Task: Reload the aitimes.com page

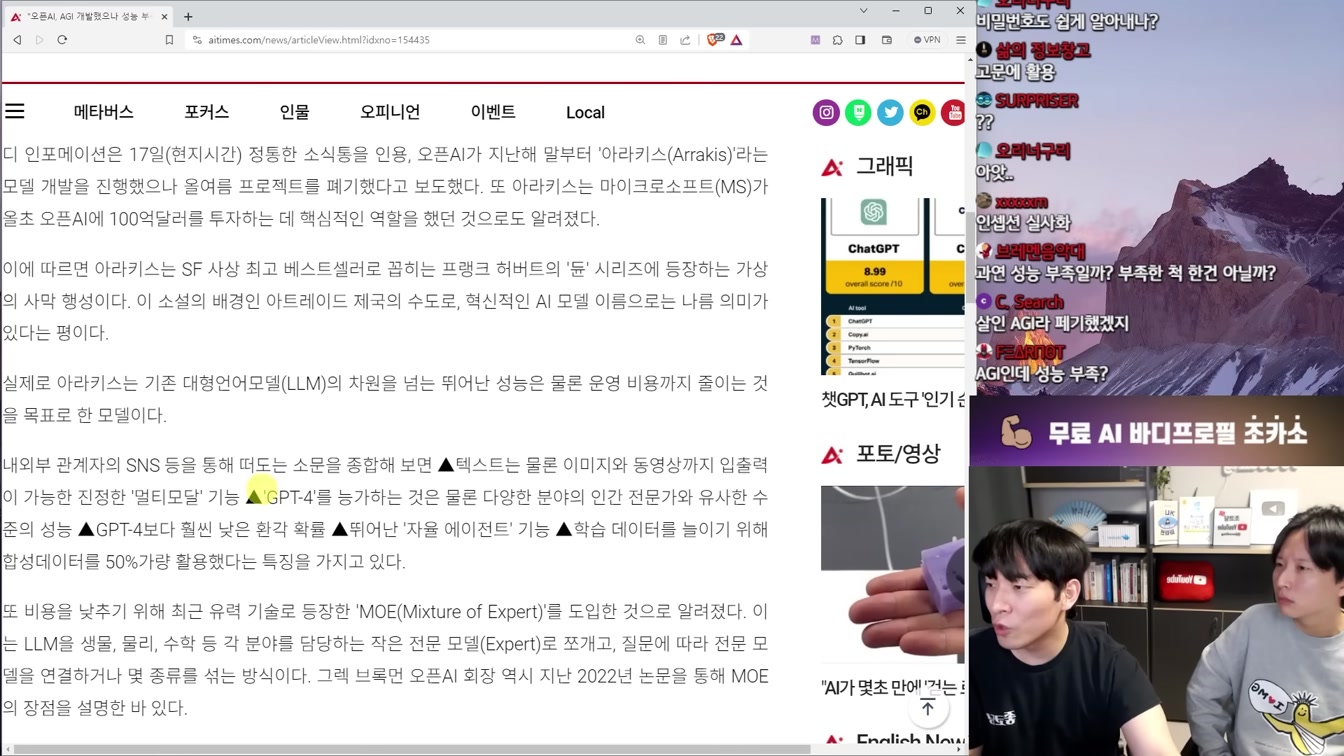Action: (62, 40)
